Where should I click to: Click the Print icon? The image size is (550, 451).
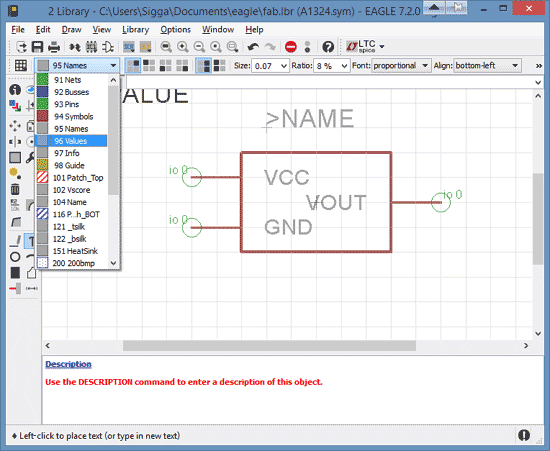coord(54,47)
